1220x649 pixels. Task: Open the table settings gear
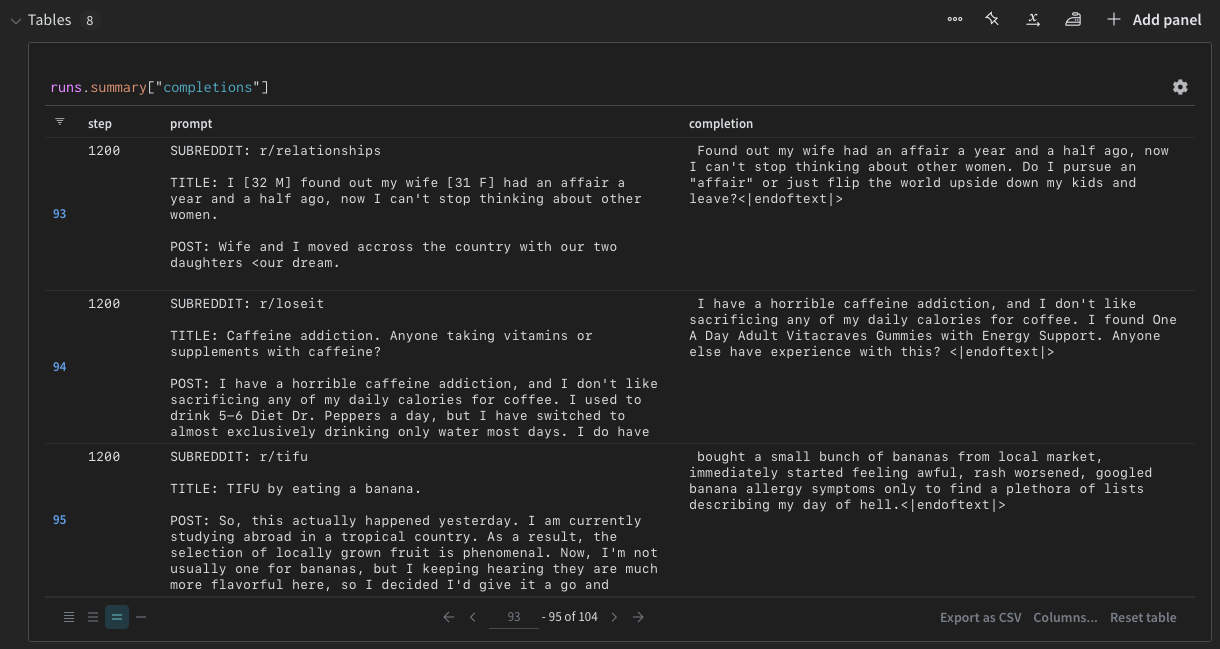pos(1180,87)
